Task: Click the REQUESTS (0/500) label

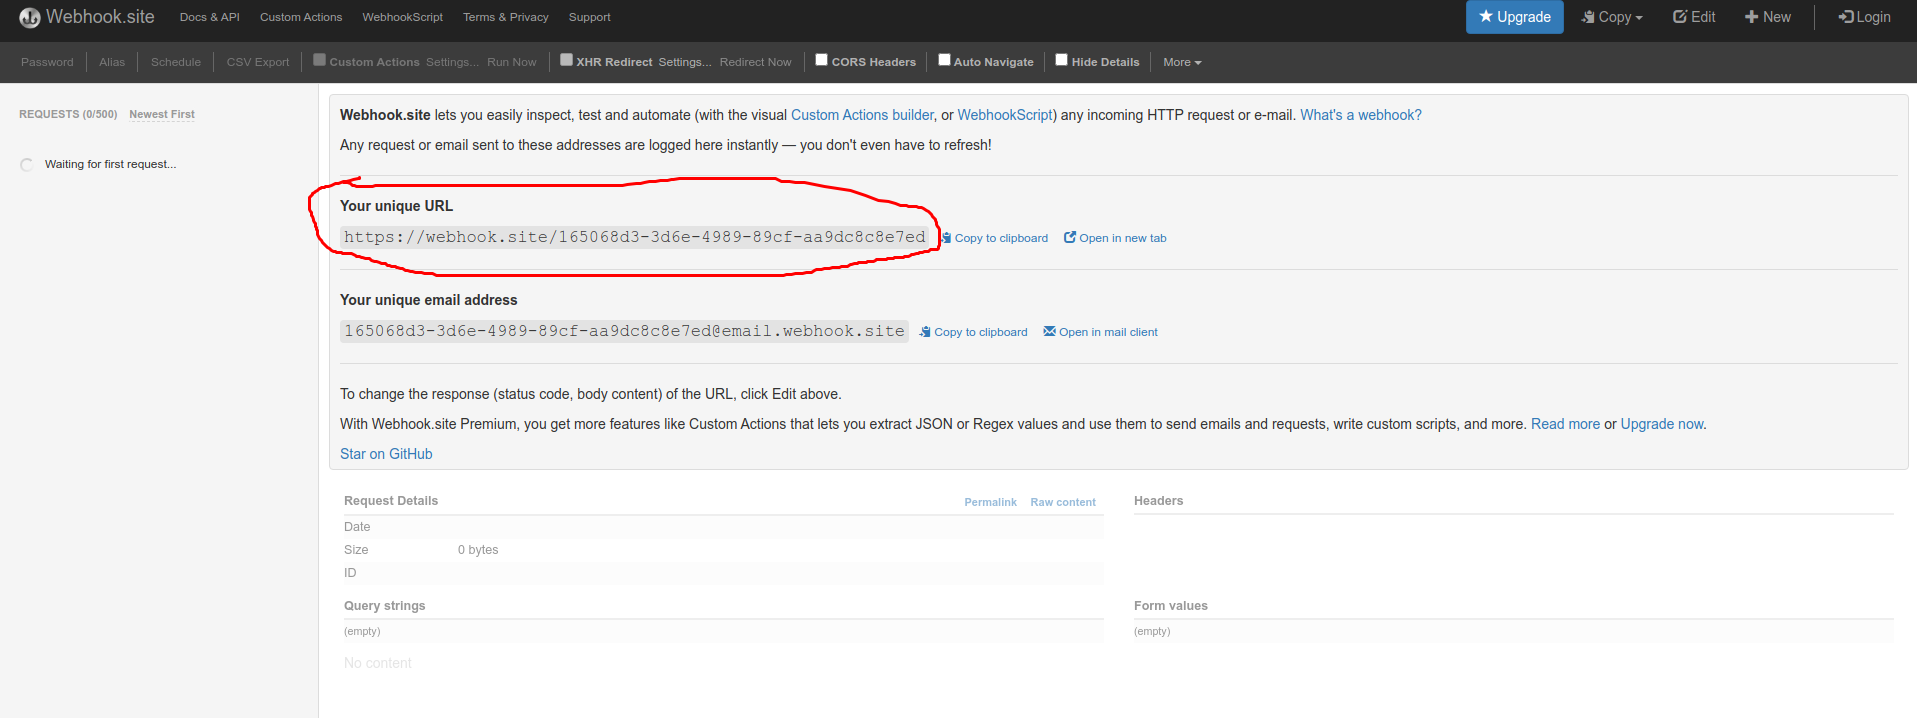Action: 68,114
